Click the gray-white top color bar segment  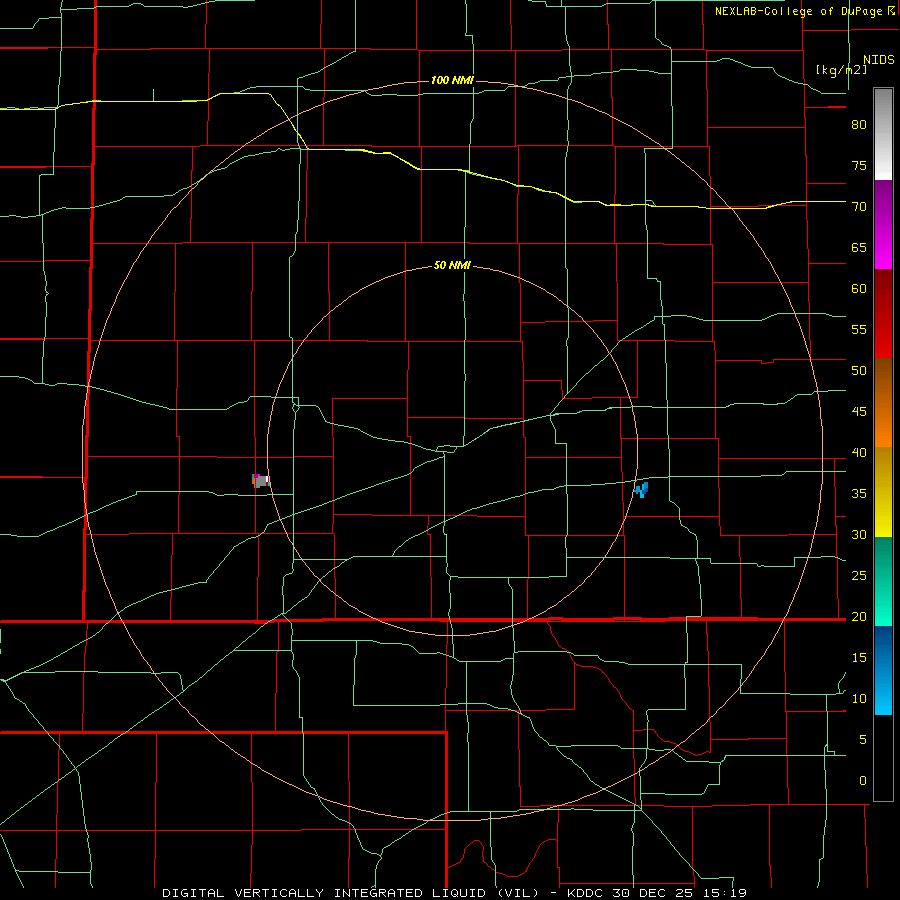(x=883, y=134)
